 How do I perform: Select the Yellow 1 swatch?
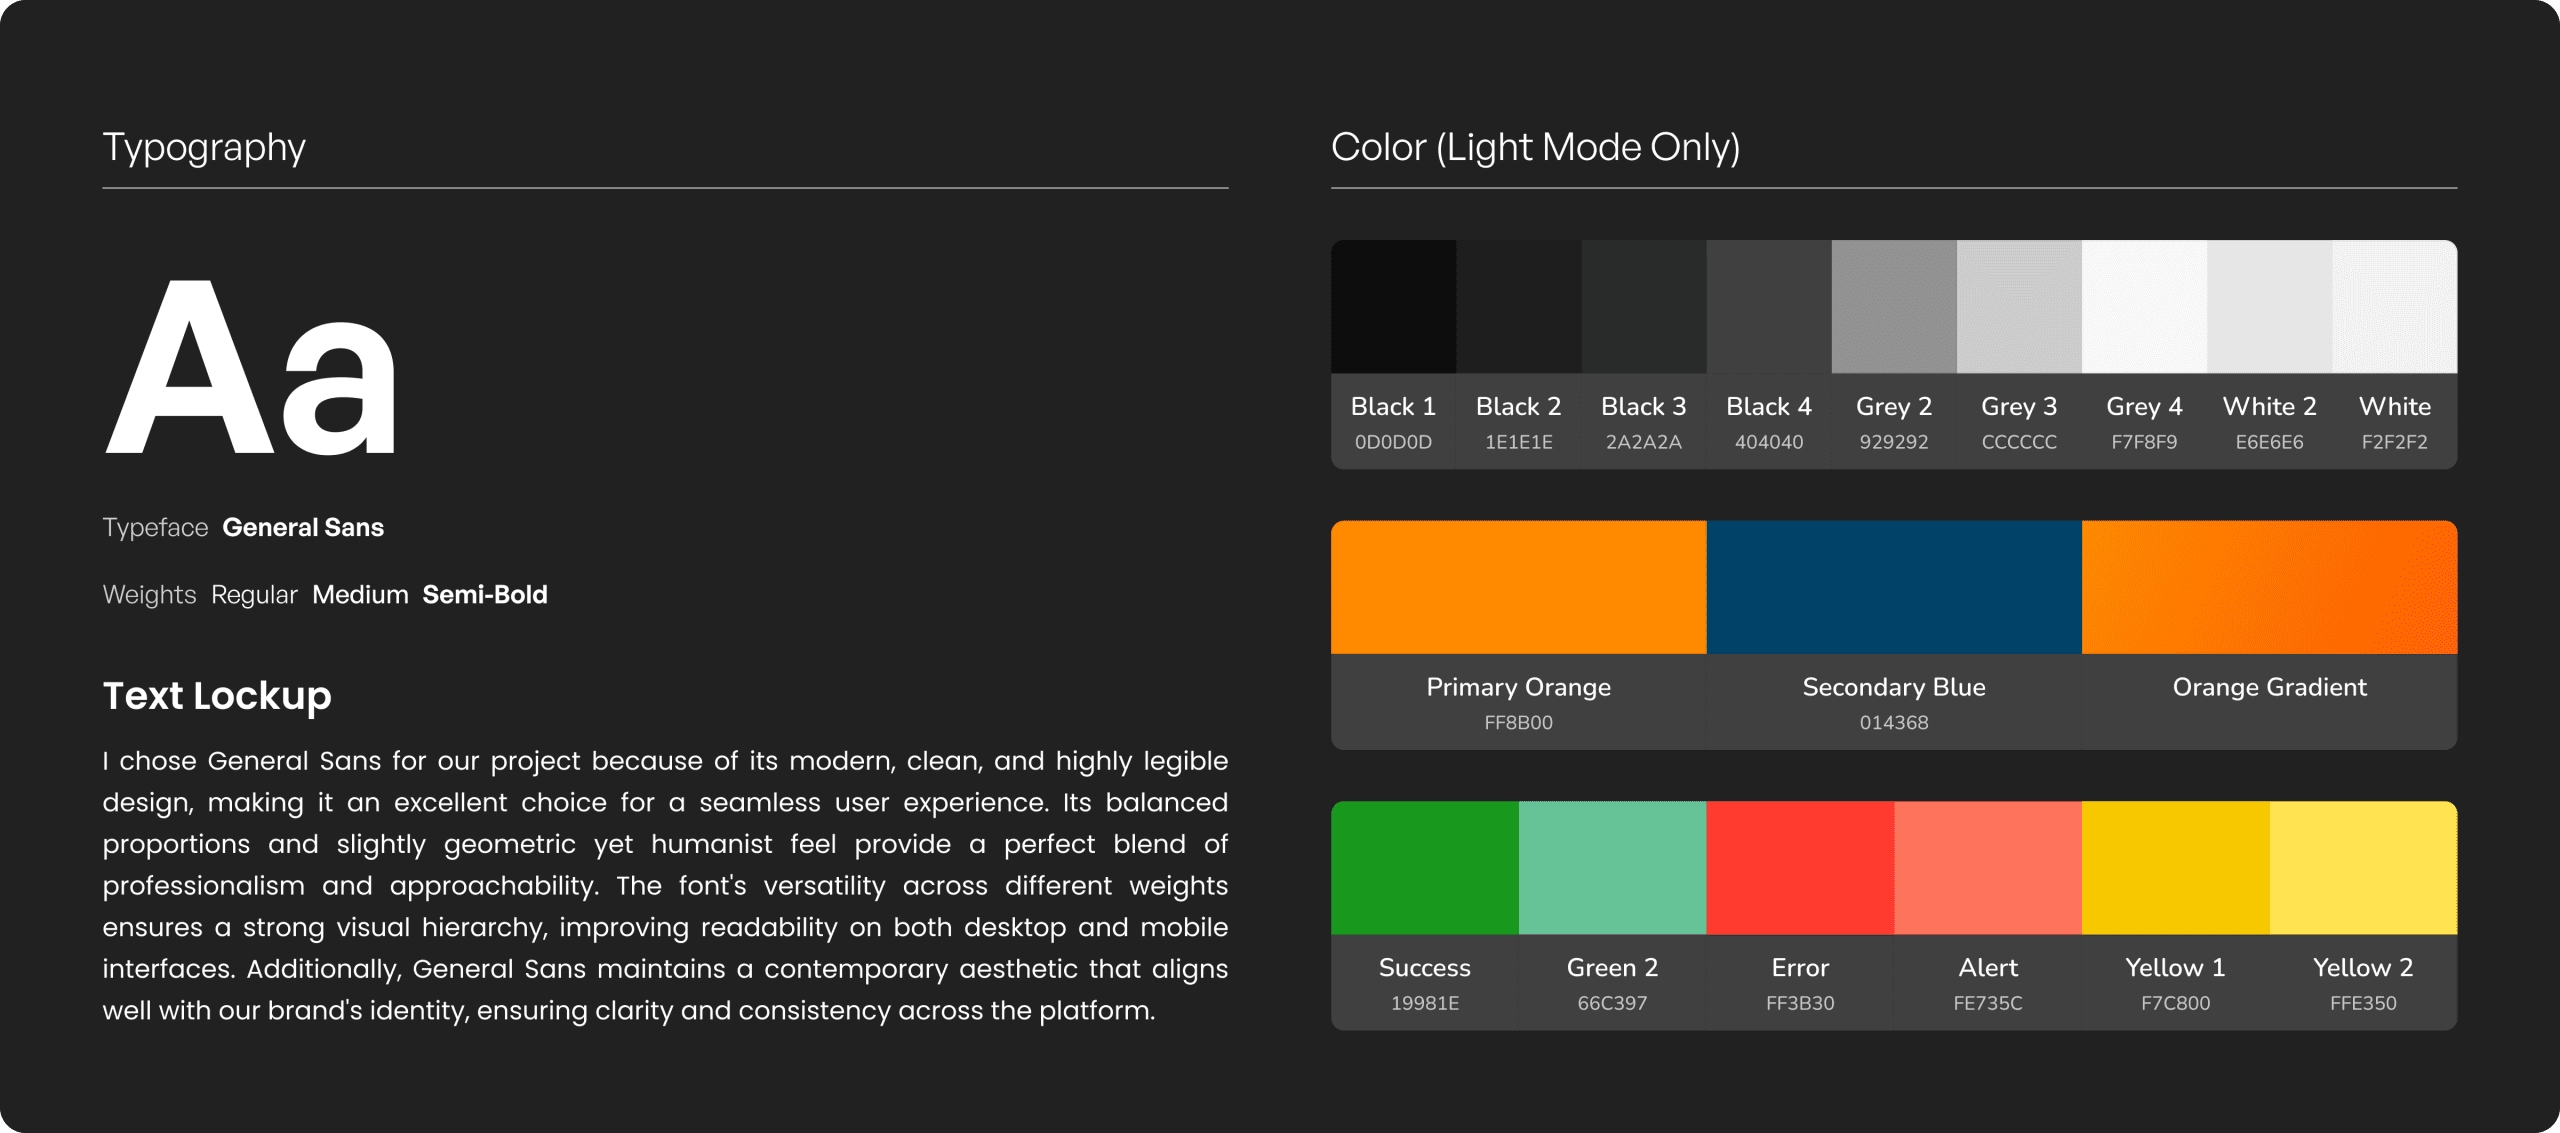[2175, 868]
